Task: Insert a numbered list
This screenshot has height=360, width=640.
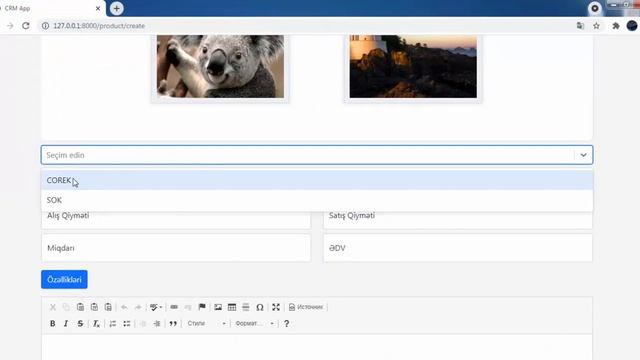Action: coord(113,323)
